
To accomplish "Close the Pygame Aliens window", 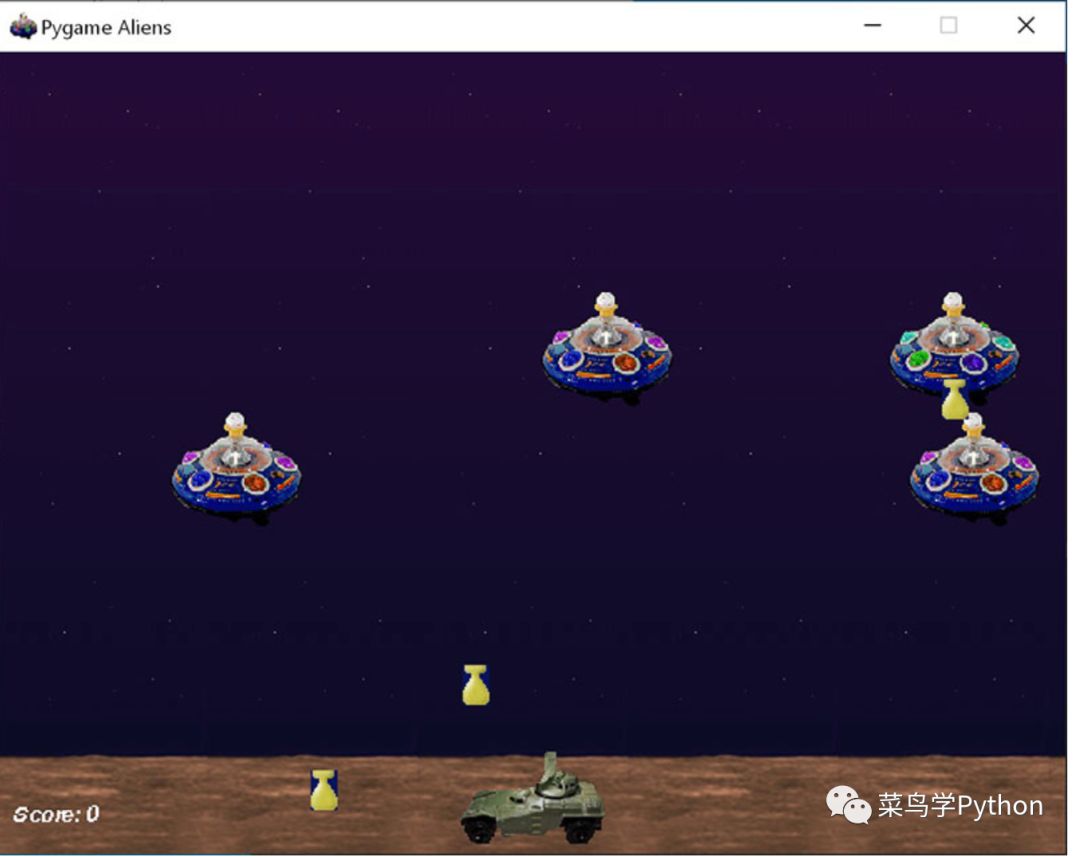I will click(1026, 25).
